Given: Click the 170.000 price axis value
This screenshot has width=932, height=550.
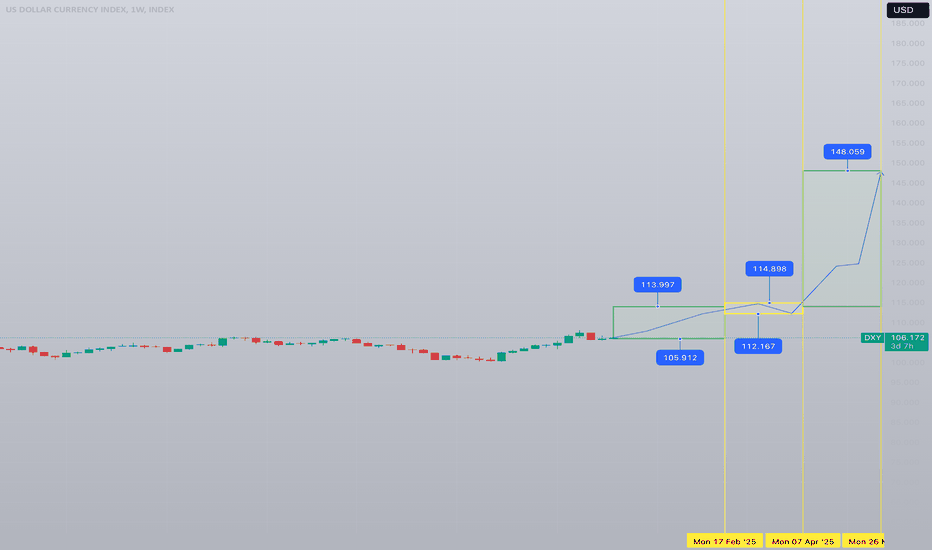Looking at the screenshot, I should (908, 83).
